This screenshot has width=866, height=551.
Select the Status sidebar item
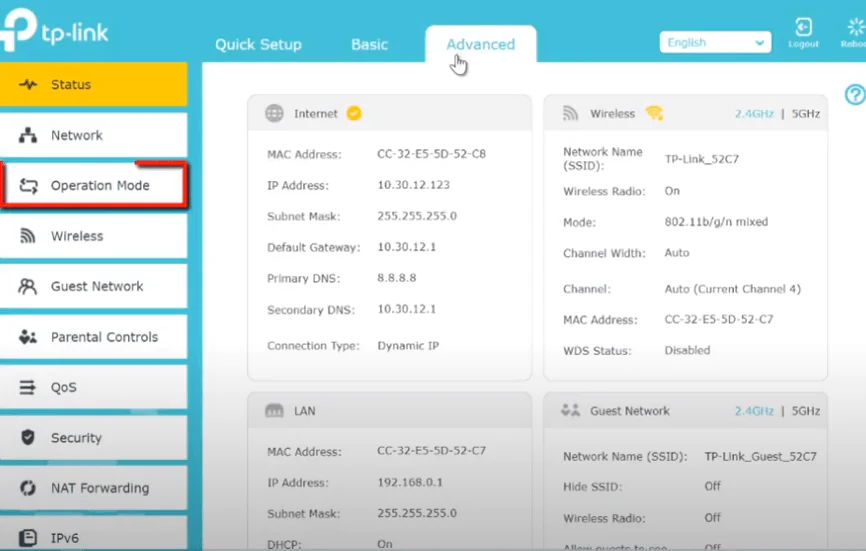(71, 85)
